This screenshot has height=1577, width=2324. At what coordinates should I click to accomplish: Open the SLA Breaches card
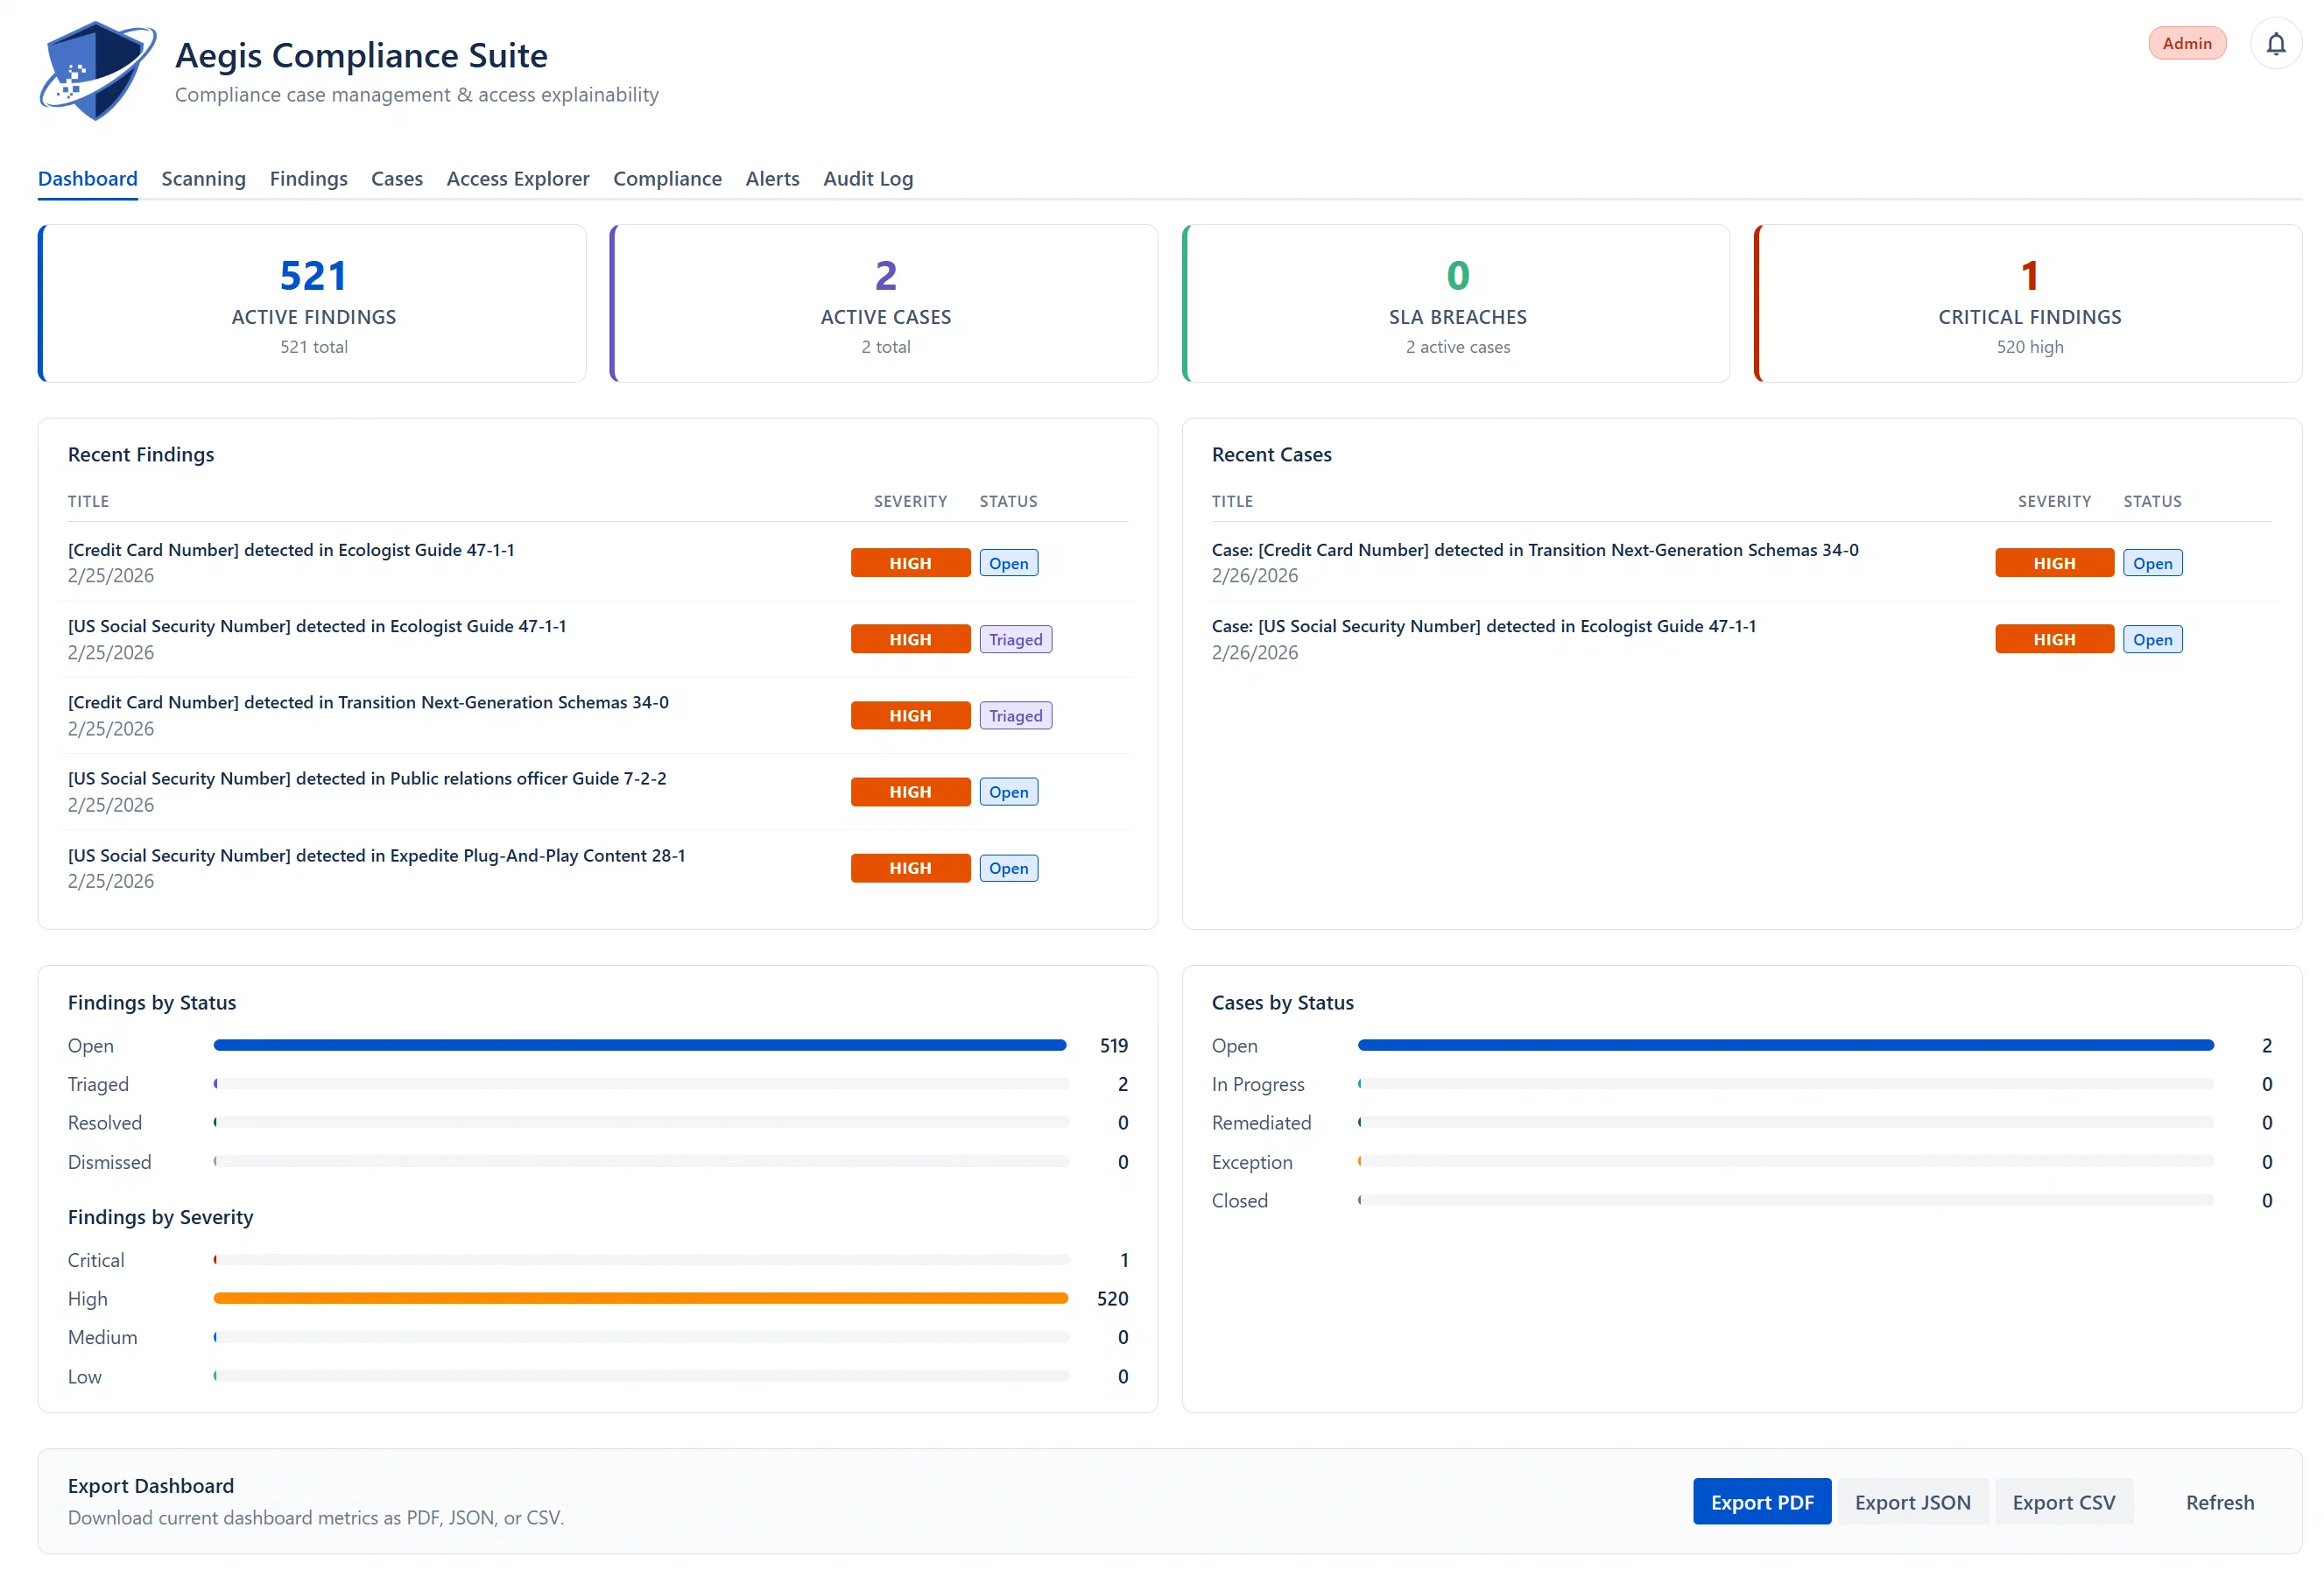[1456, 303]
